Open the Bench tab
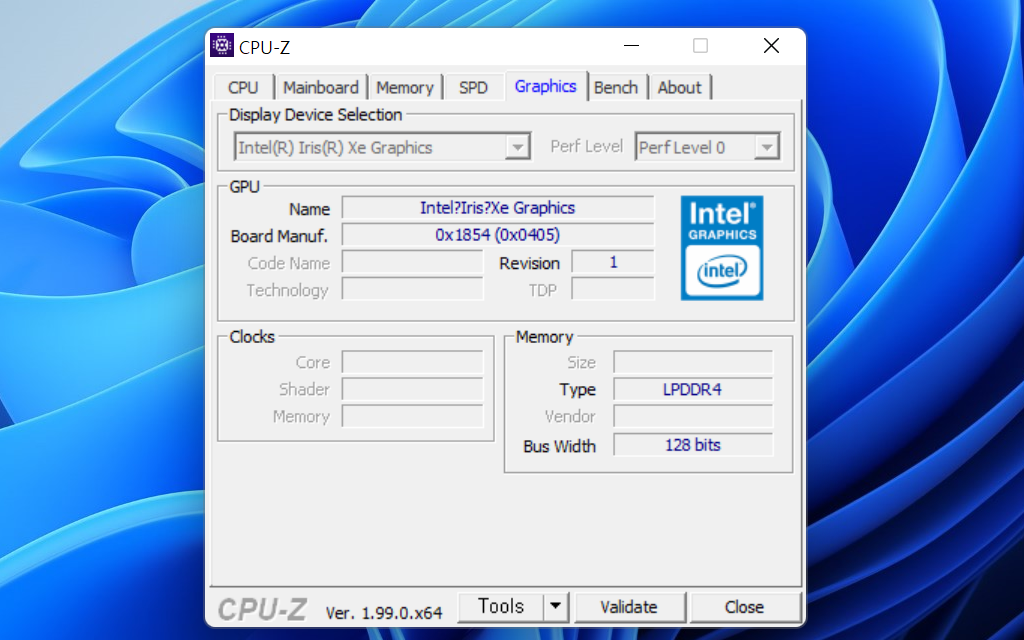The width and height of the screenshot is (1024, 640). pyautogui.click(x=616, y=88)
